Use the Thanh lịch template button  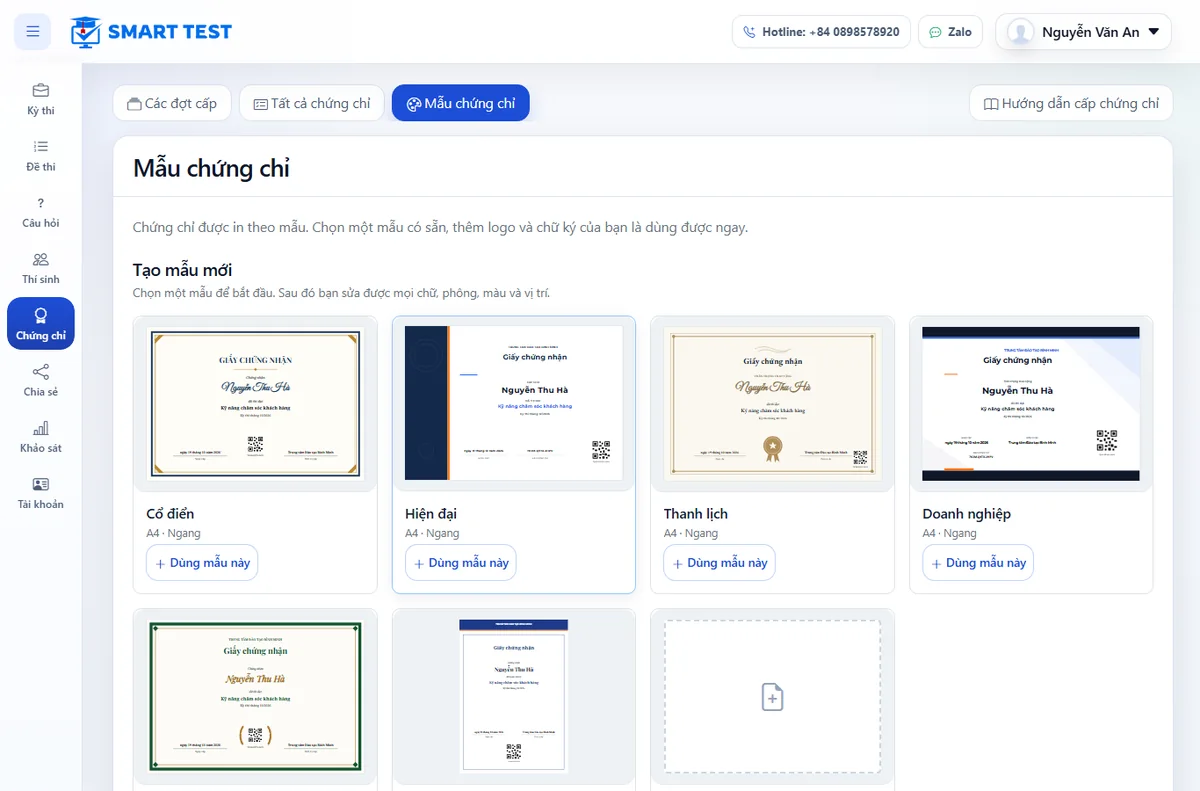coord(719,563)
